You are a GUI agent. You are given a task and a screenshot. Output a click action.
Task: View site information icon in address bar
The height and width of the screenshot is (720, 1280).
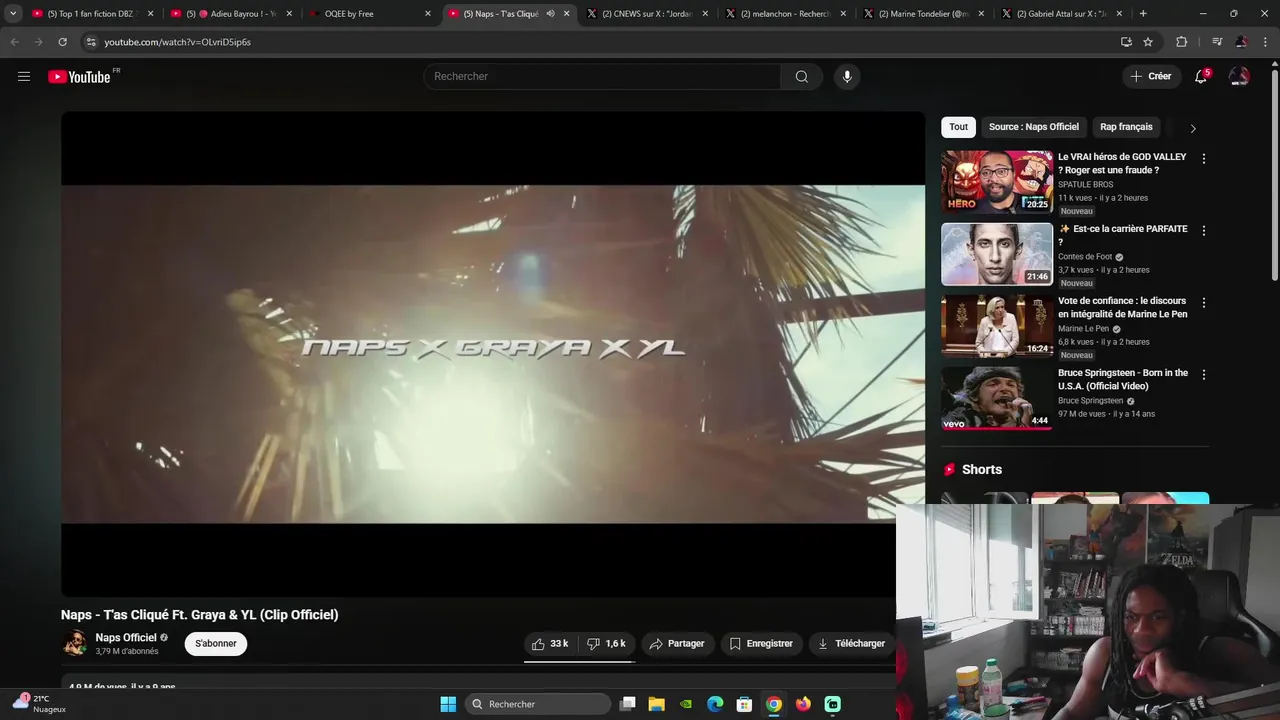coord(91,42)
